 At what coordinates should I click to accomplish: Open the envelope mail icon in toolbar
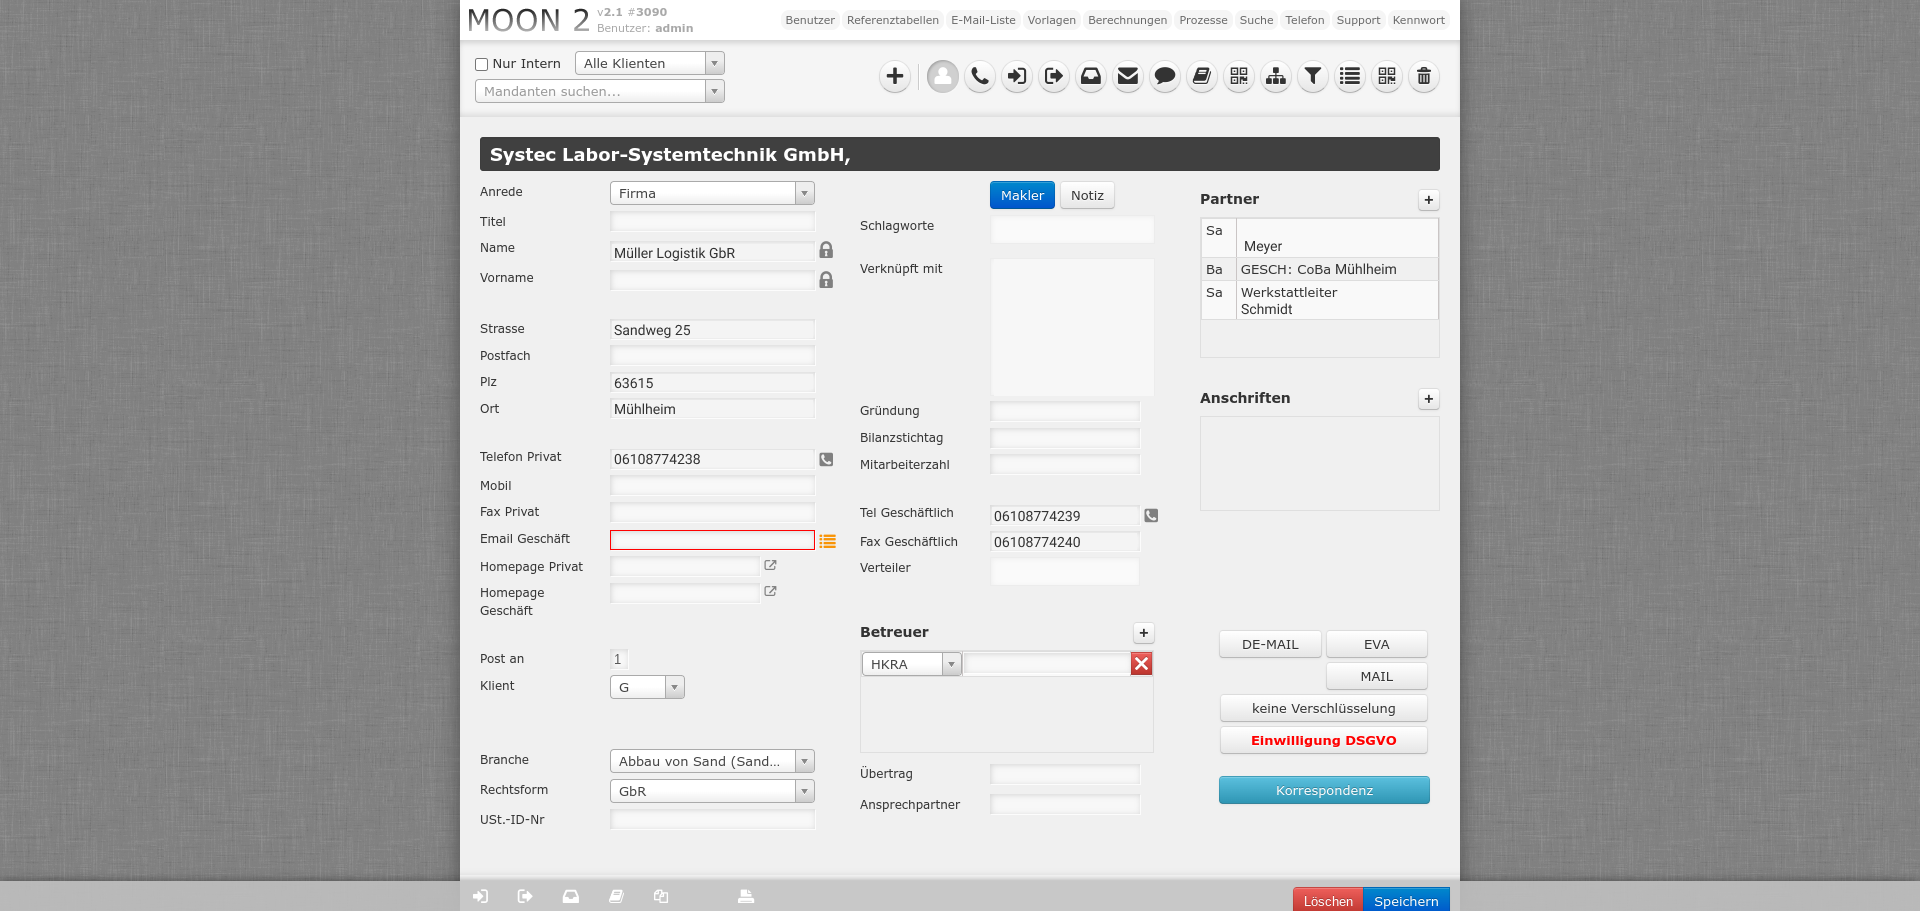(x=1127, y=76)
